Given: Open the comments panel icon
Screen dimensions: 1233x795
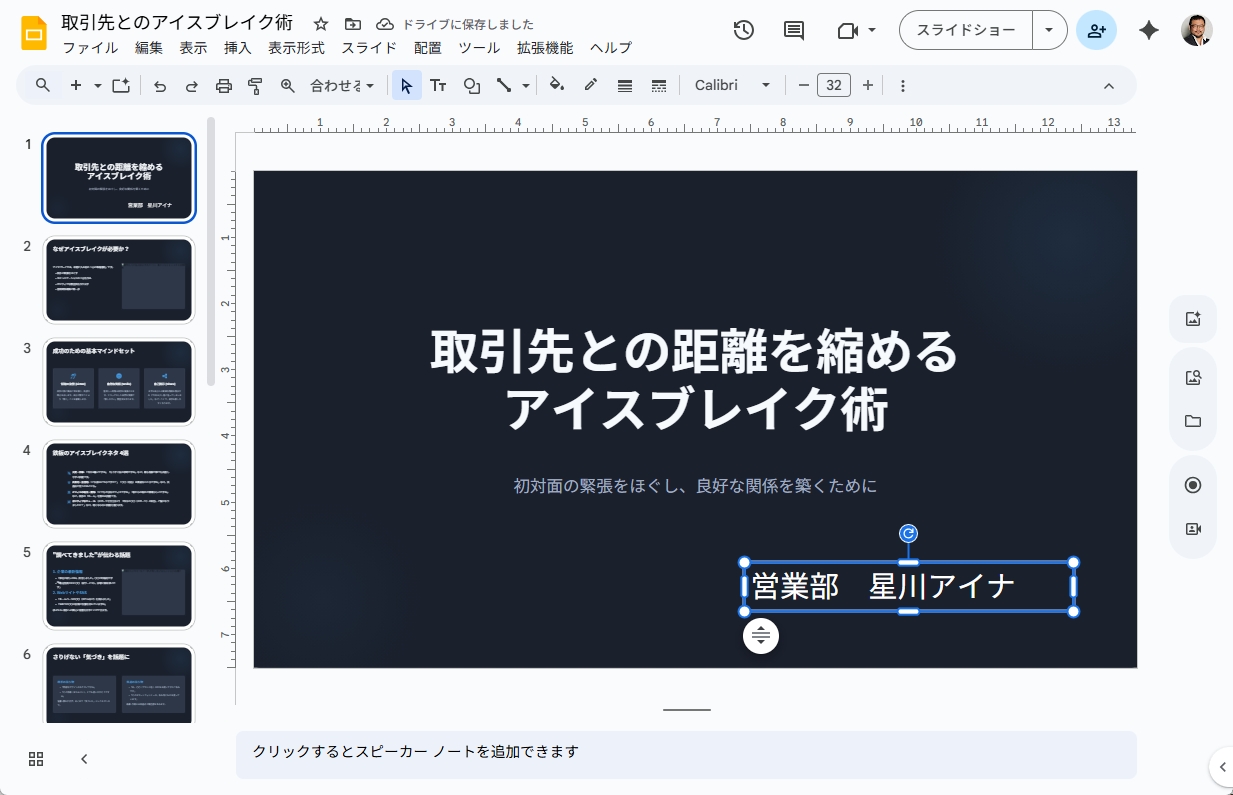Looking at the screenshot, I should (793, 30).
